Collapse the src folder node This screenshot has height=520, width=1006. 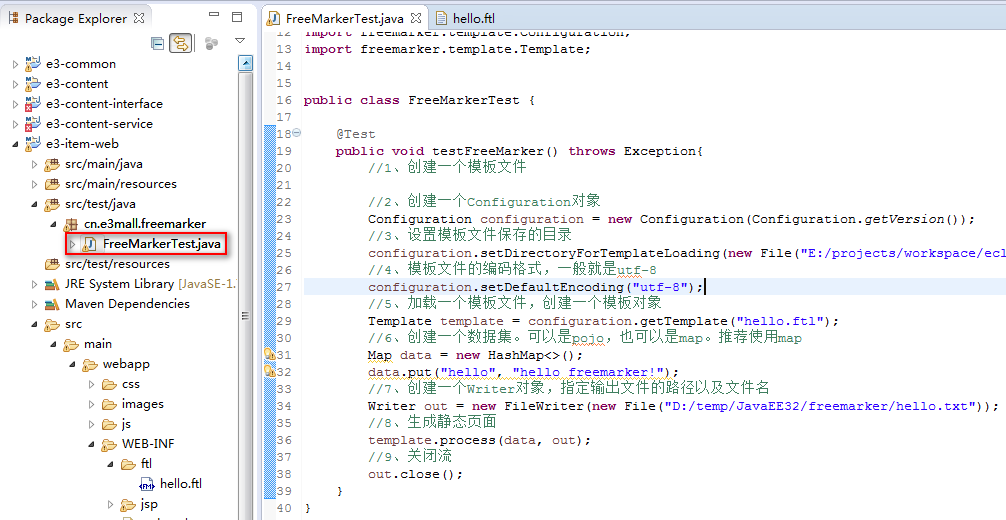[34, 324]
